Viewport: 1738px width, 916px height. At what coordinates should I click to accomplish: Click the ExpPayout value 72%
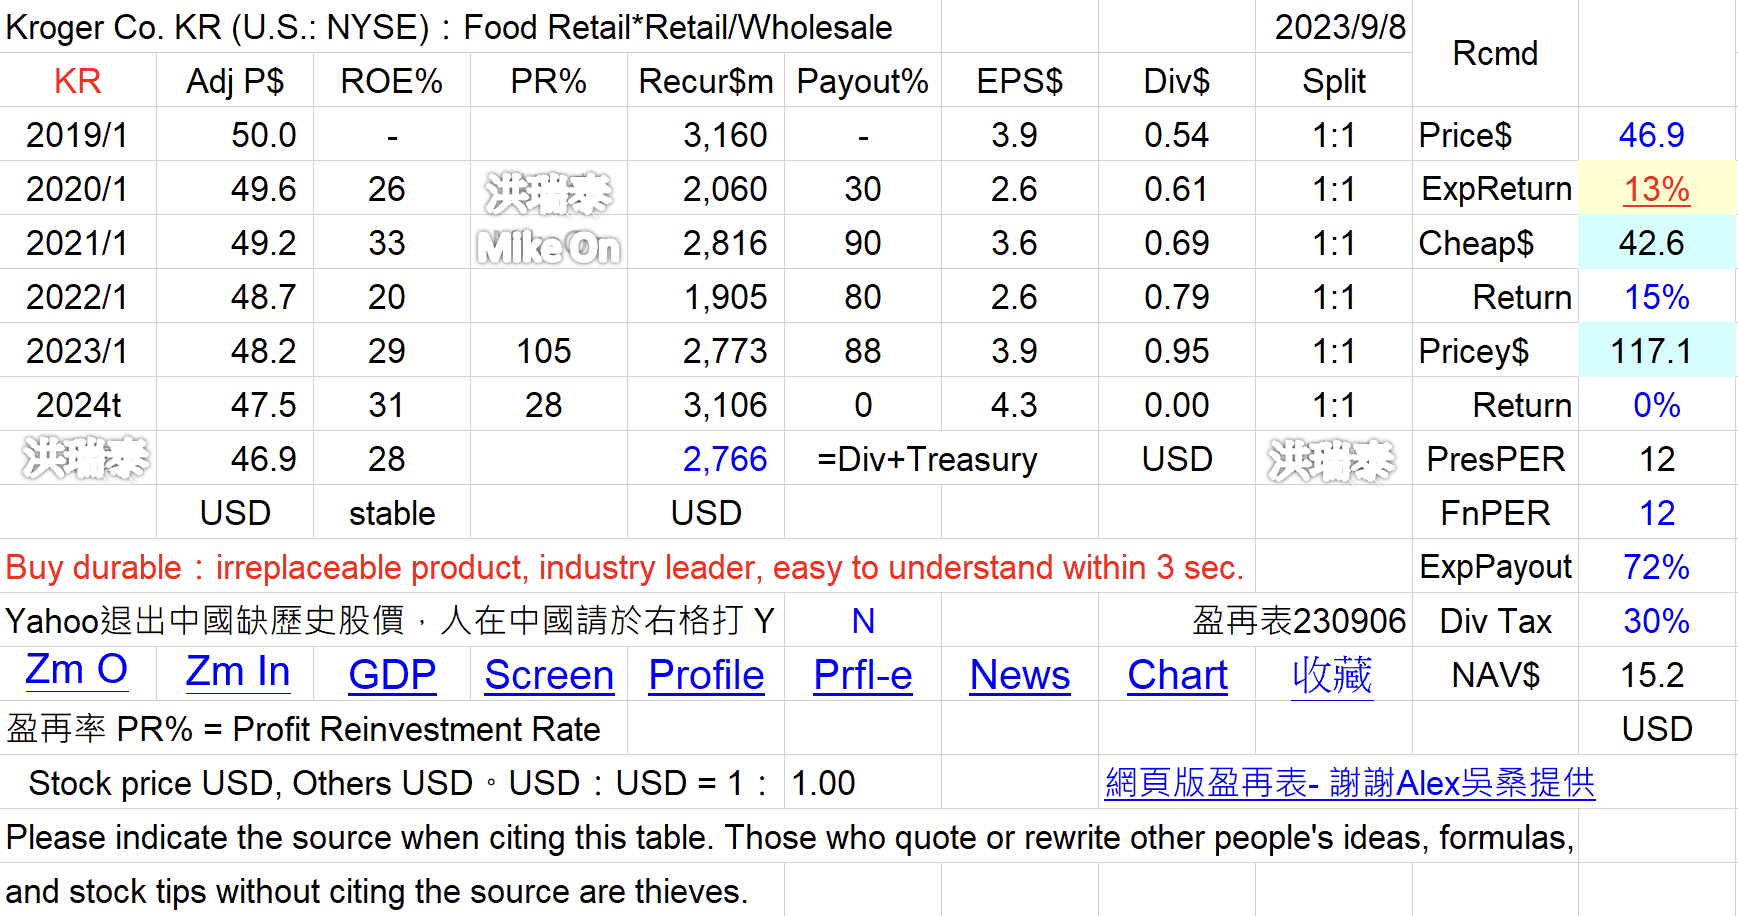[x=1656, y=567]
